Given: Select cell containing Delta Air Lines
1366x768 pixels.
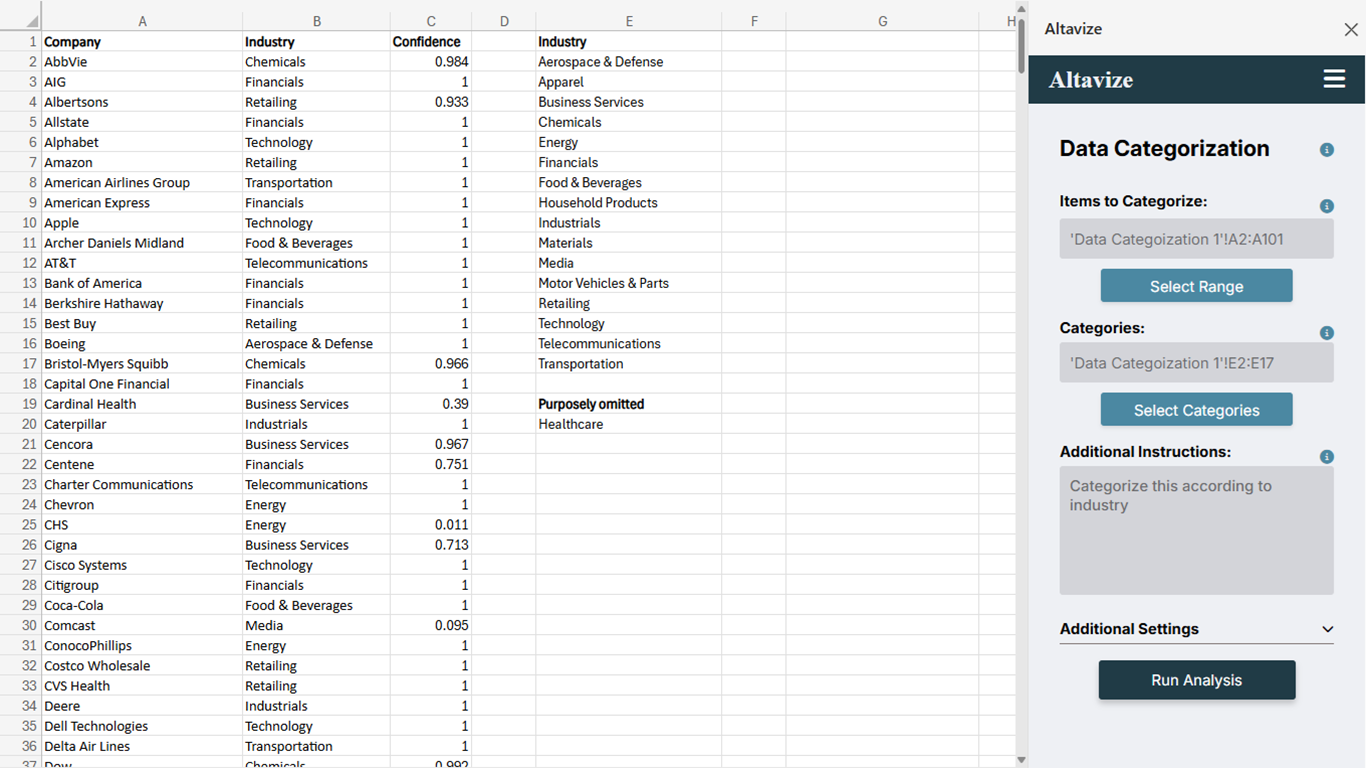Looking at the screenshot, I should point(142,746).
